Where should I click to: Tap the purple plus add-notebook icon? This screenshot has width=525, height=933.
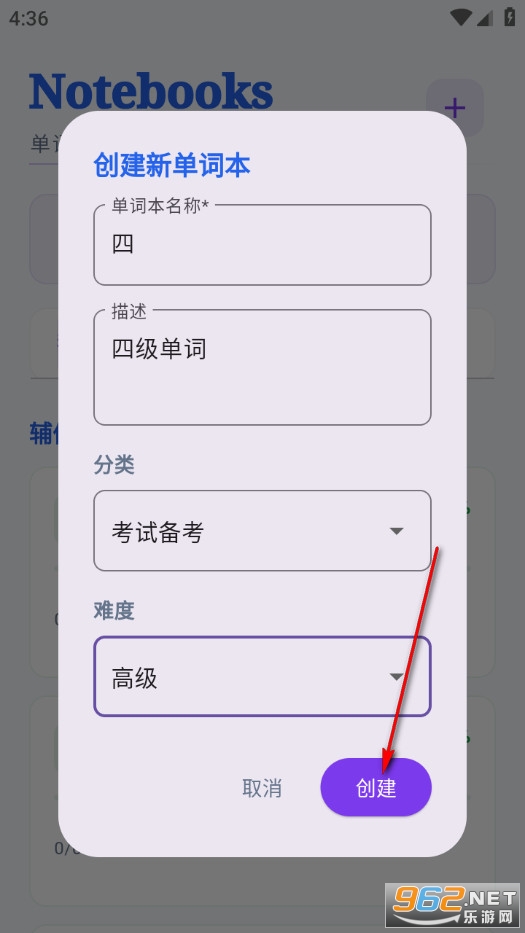point(455,108)
